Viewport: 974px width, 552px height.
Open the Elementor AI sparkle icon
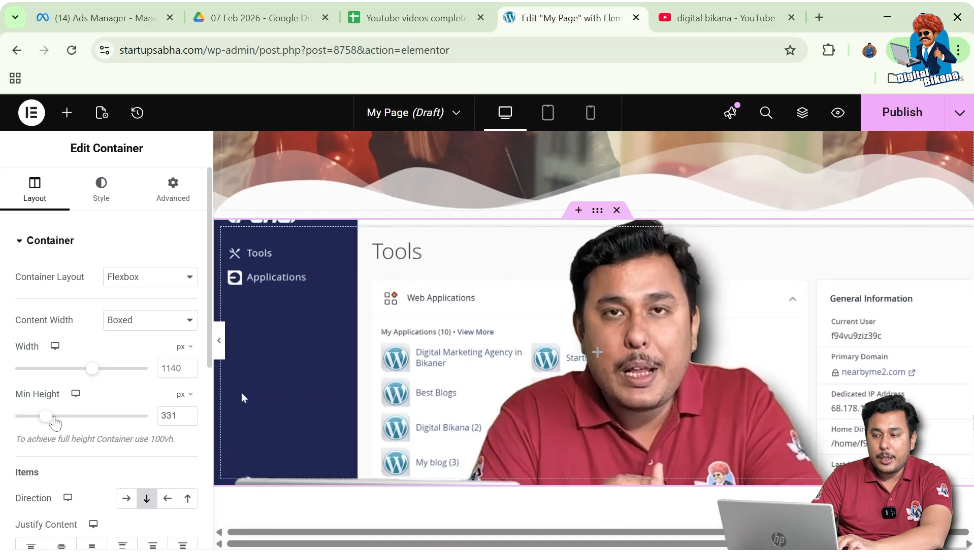(730, 113)
